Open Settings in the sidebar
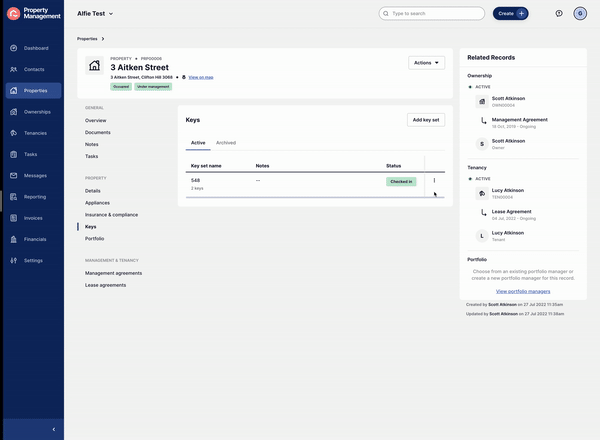600x440 pixels. pos(33,261)
